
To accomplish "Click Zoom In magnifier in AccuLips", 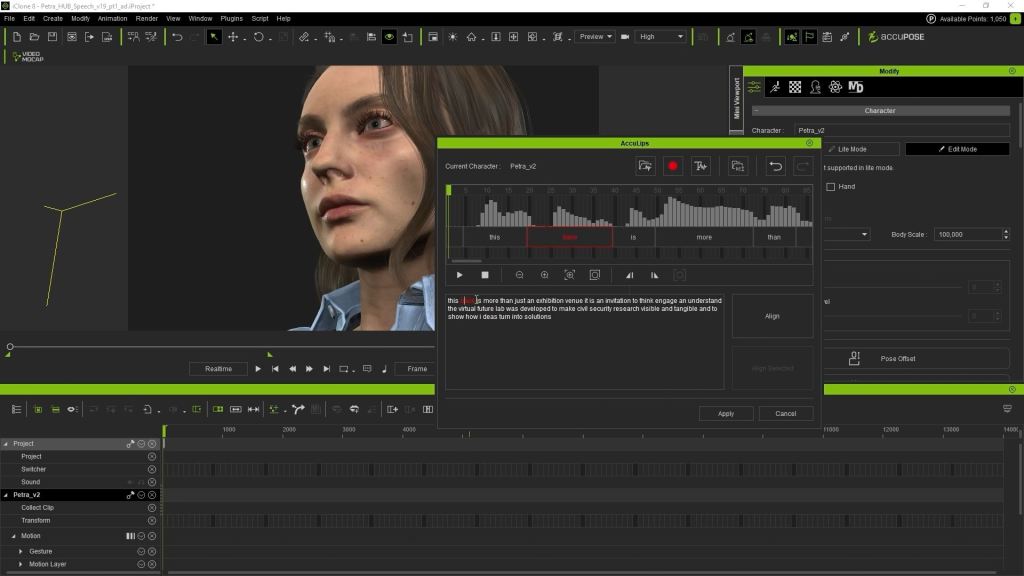I will [544, 276].
